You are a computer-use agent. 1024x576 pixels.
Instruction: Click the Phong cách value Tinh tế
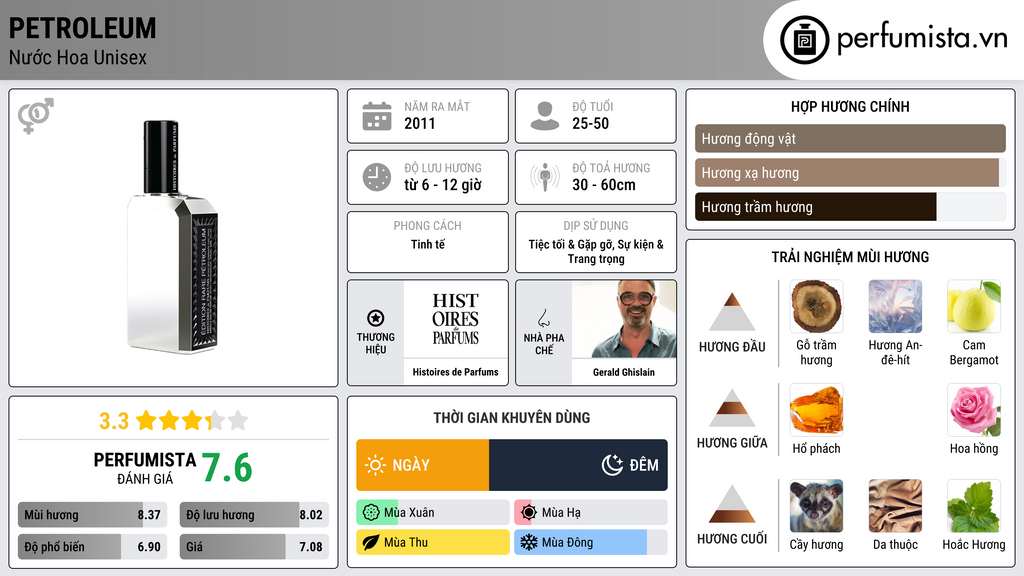(x=428, y=244)
